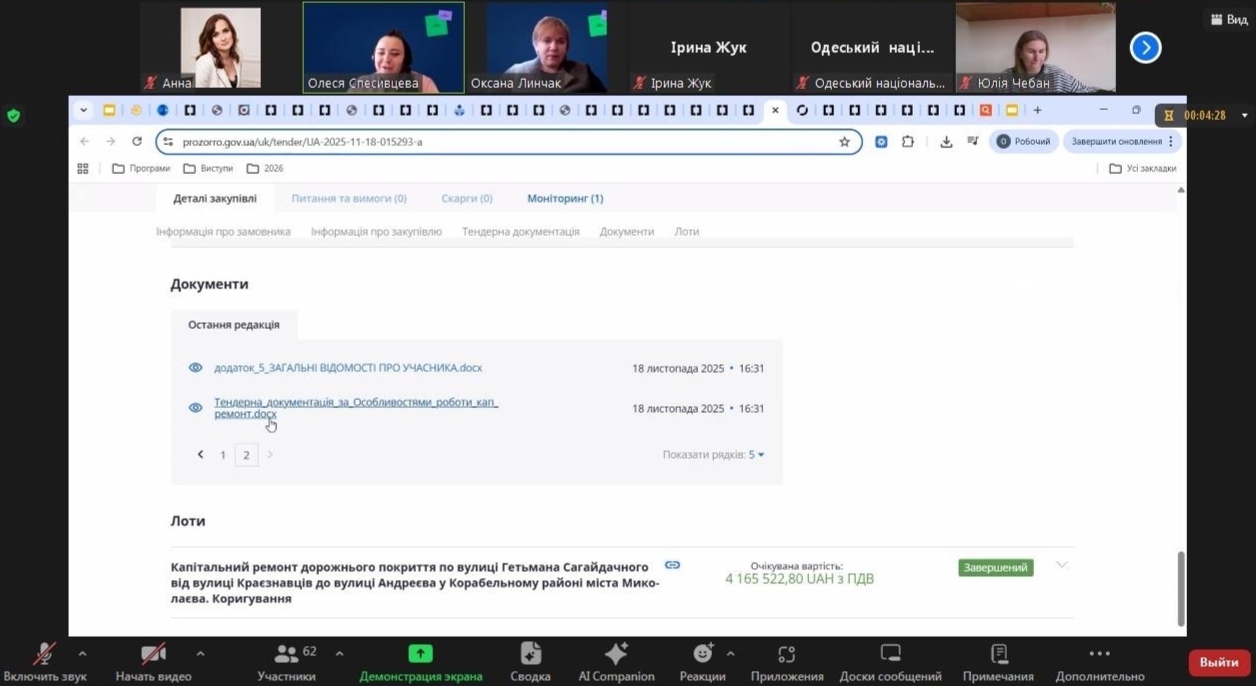Unmute with Включить звук microphone
The width and height of the screenshot is (1256, 686).
tap(44, 654)
